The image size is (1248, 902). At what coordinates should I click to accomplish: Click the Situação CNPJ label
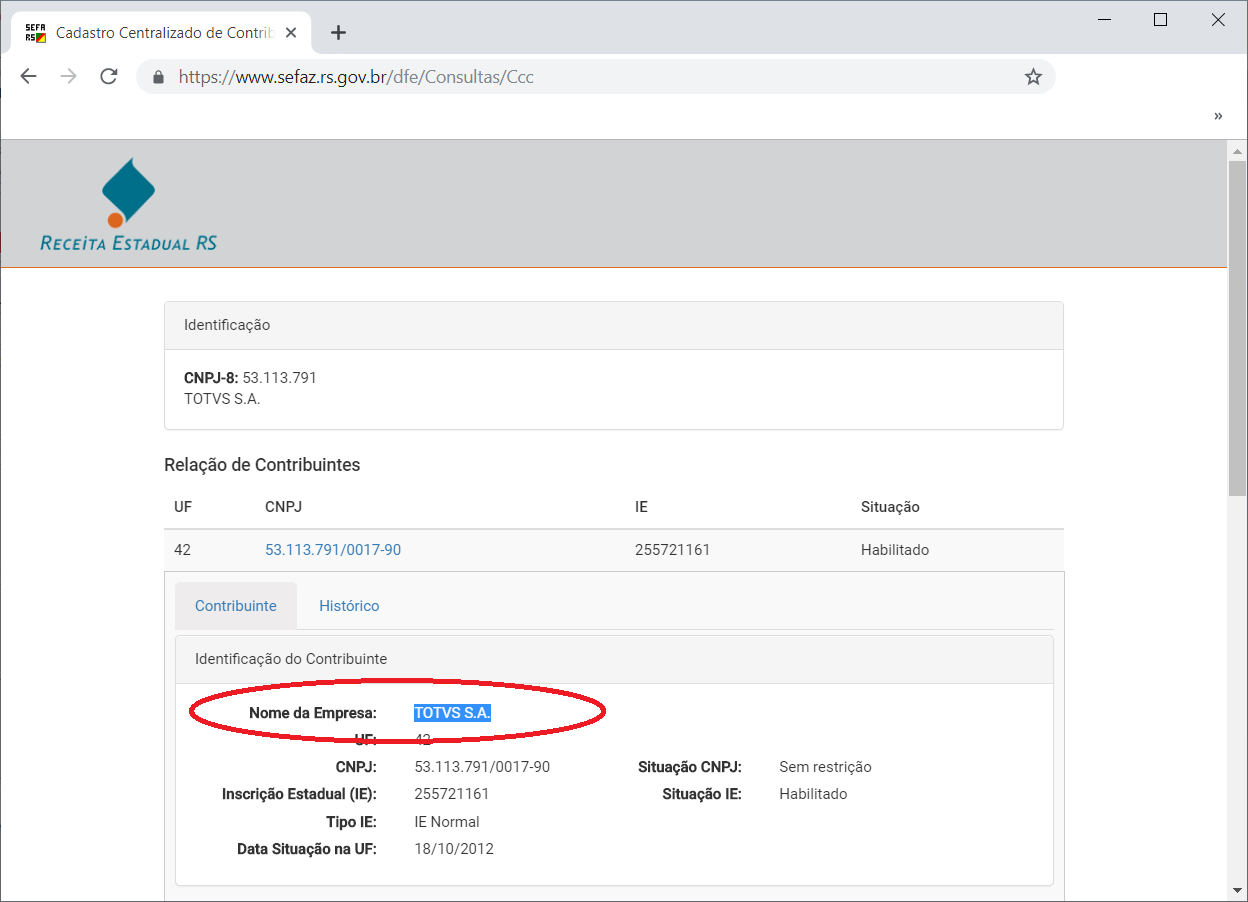(x=690, y=767)
